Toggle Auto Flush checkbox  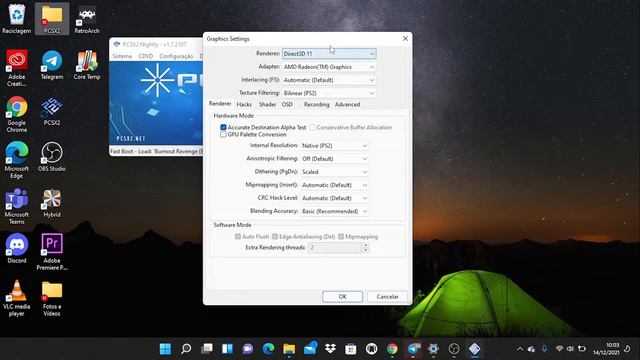pyautogui.click(x=238, y=237)
